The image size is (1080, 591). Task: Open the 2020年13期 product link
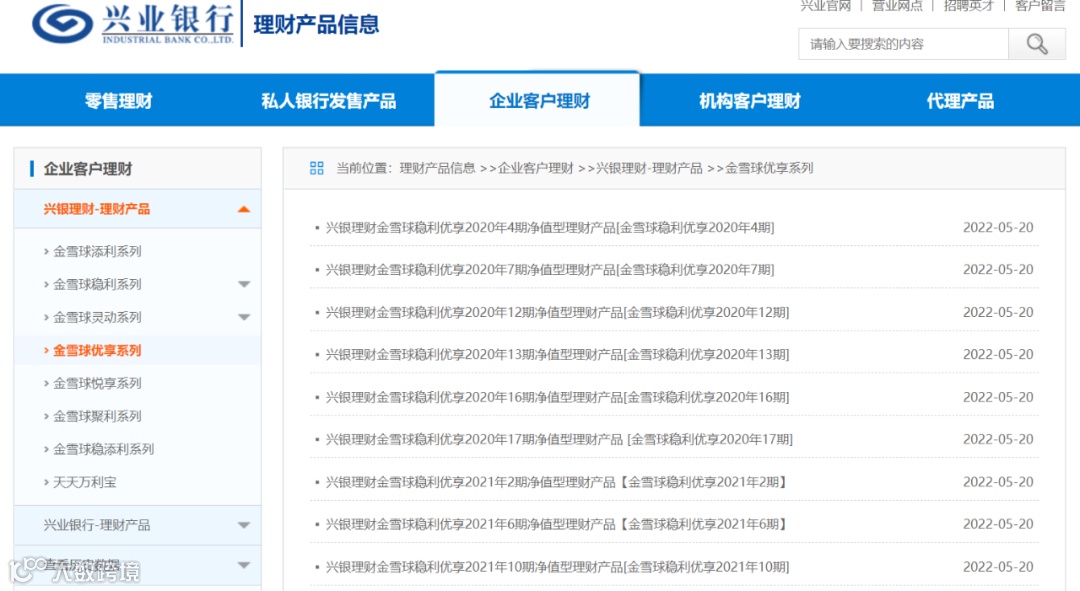point(557,354)
